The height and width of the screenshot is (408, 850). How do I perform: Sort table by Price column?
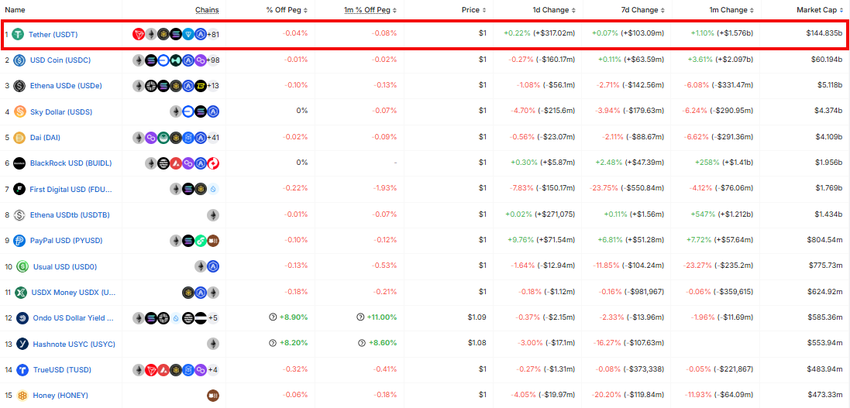pyautogui.click(x=474, y=10)
